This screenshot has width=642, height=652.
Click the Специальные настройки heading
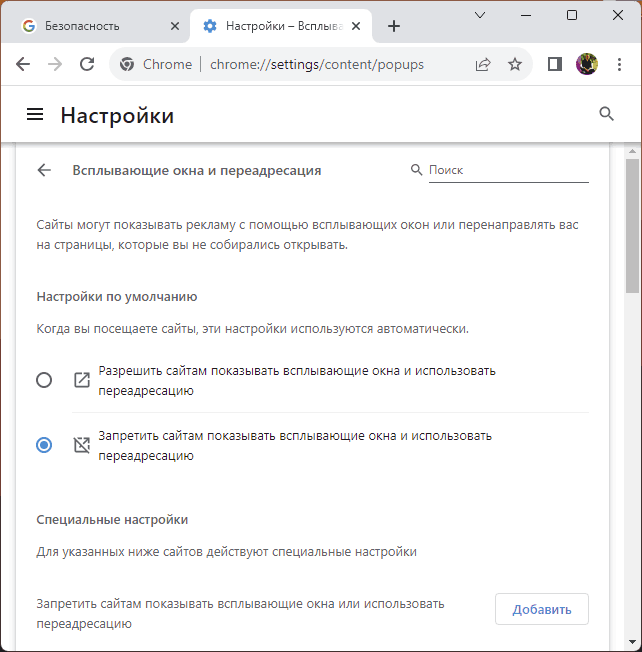pos(112,519)
